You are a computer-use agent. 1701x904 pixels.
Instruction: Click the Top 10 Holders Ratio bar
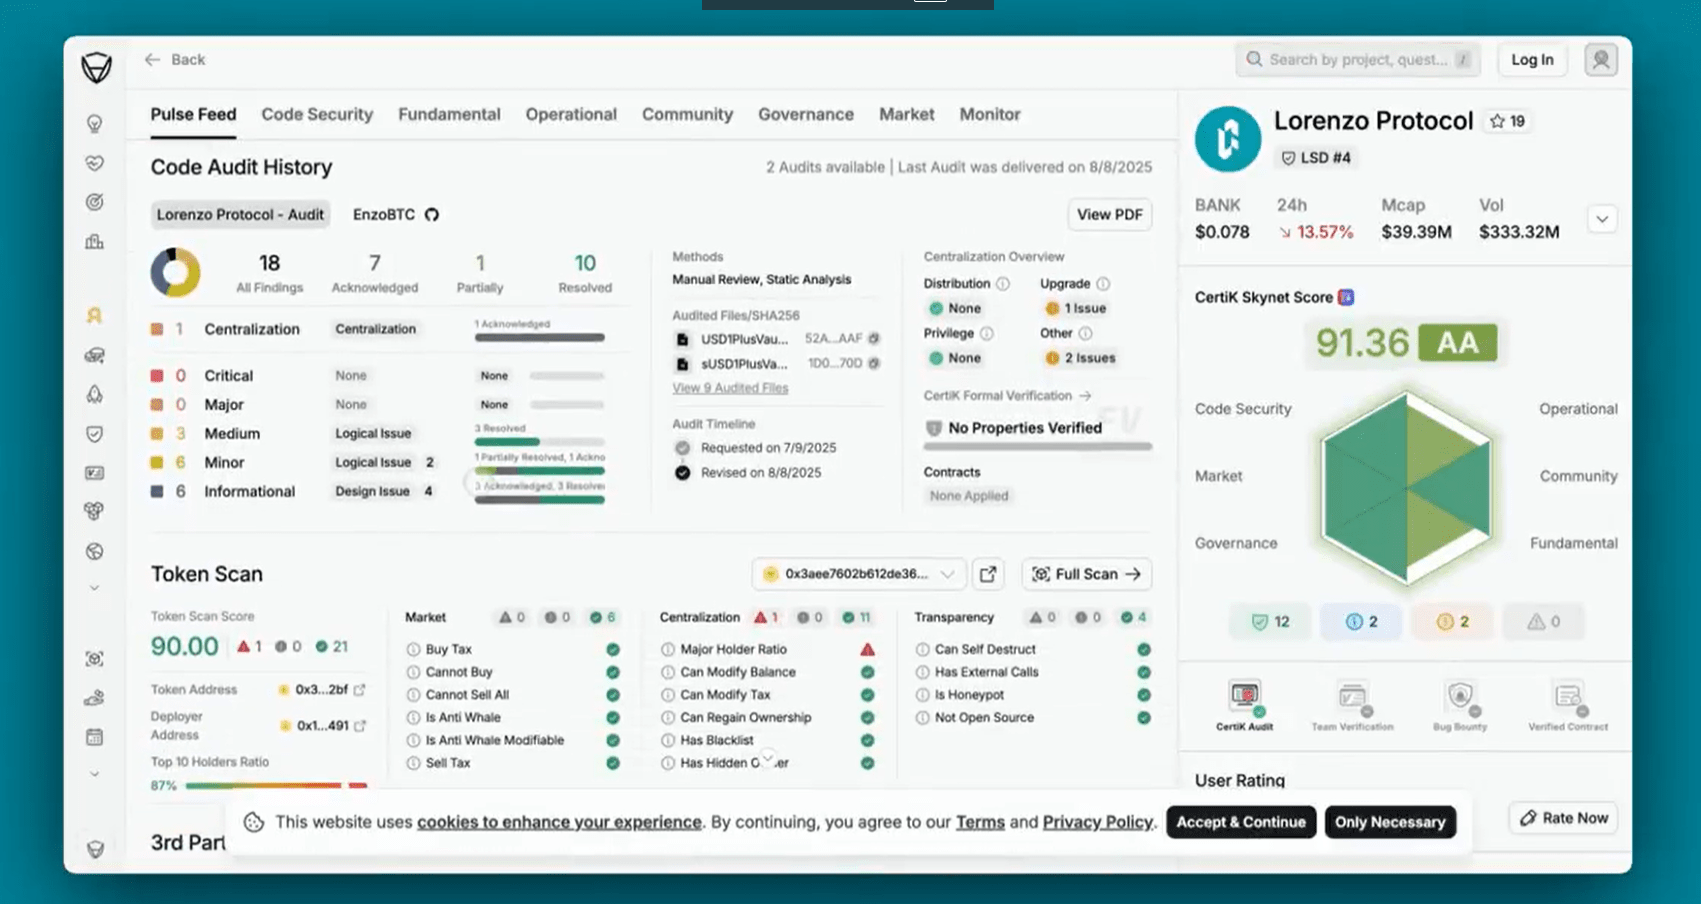click(276, 786)
